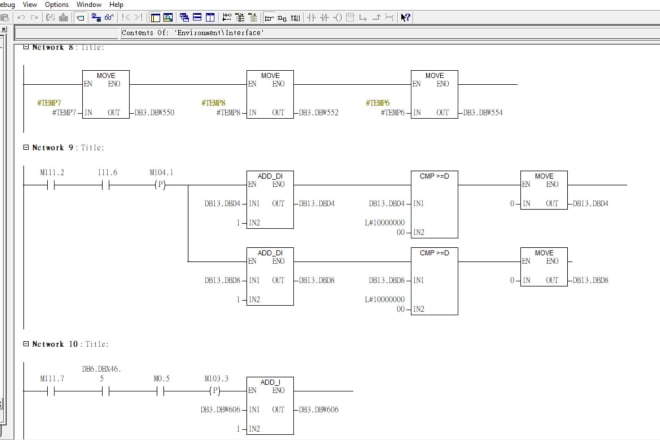Collapse Network 8 using its box toggle
Viewport: 660px width, 440px height.
click(26, 47)
